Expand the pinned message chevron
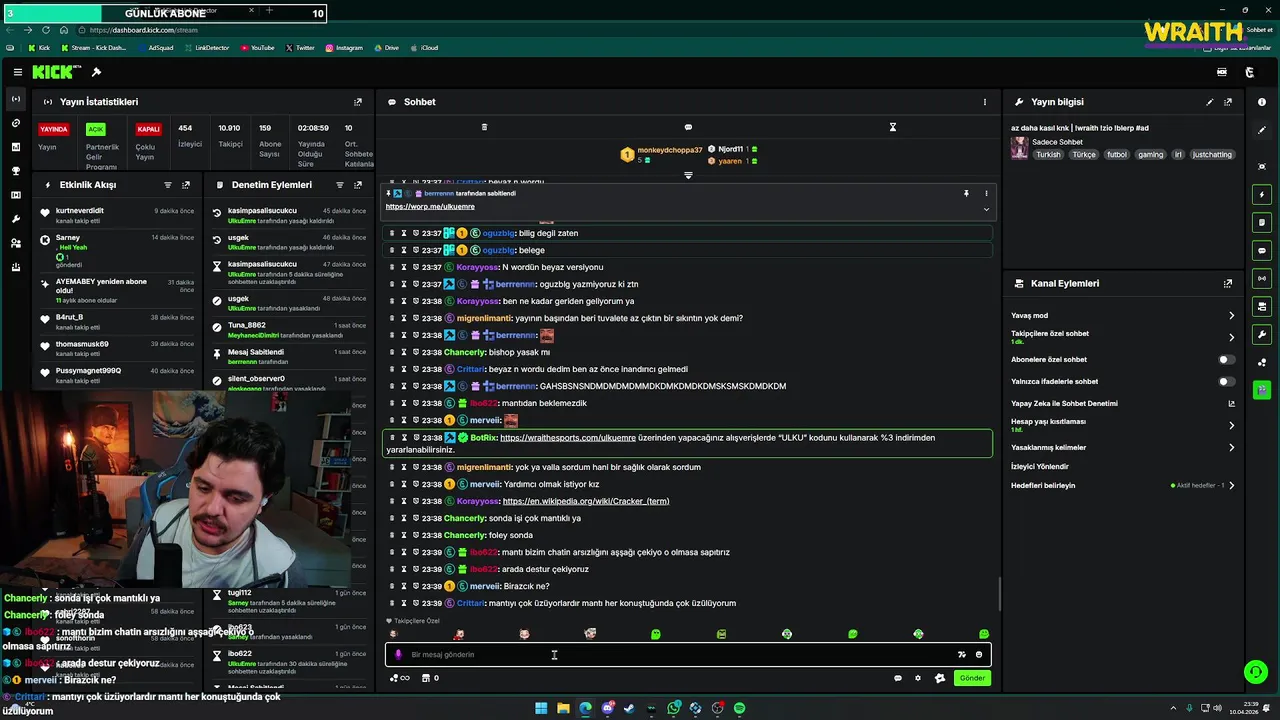 [986, 209]
